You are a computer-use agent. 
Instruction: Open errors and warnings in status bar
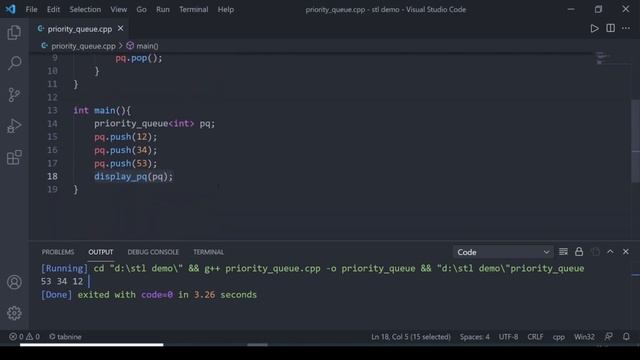click(x=24, y=337)
